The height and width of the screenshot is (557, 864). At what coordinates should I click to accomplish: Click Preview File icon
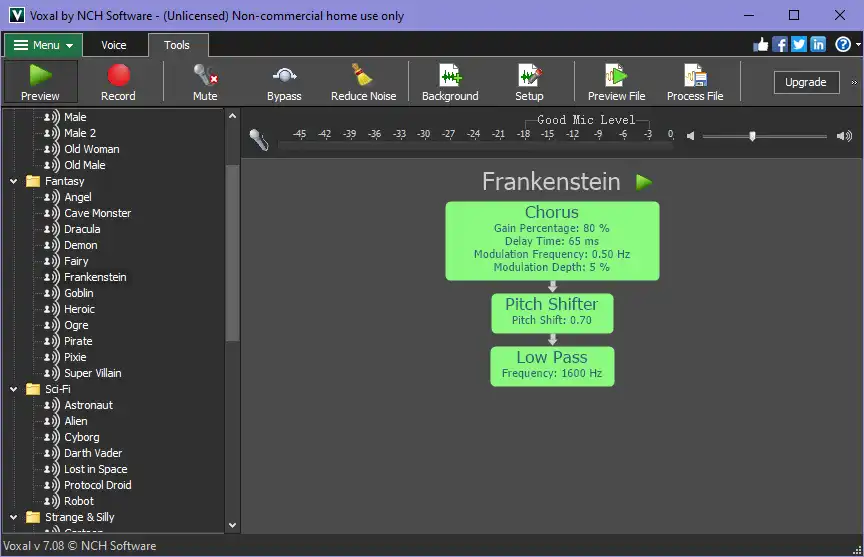coord(616,82)
